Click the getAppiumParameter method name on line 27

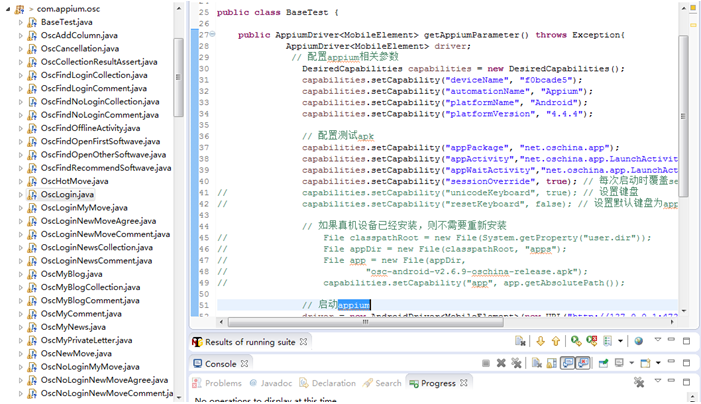[x=471, y=35]
